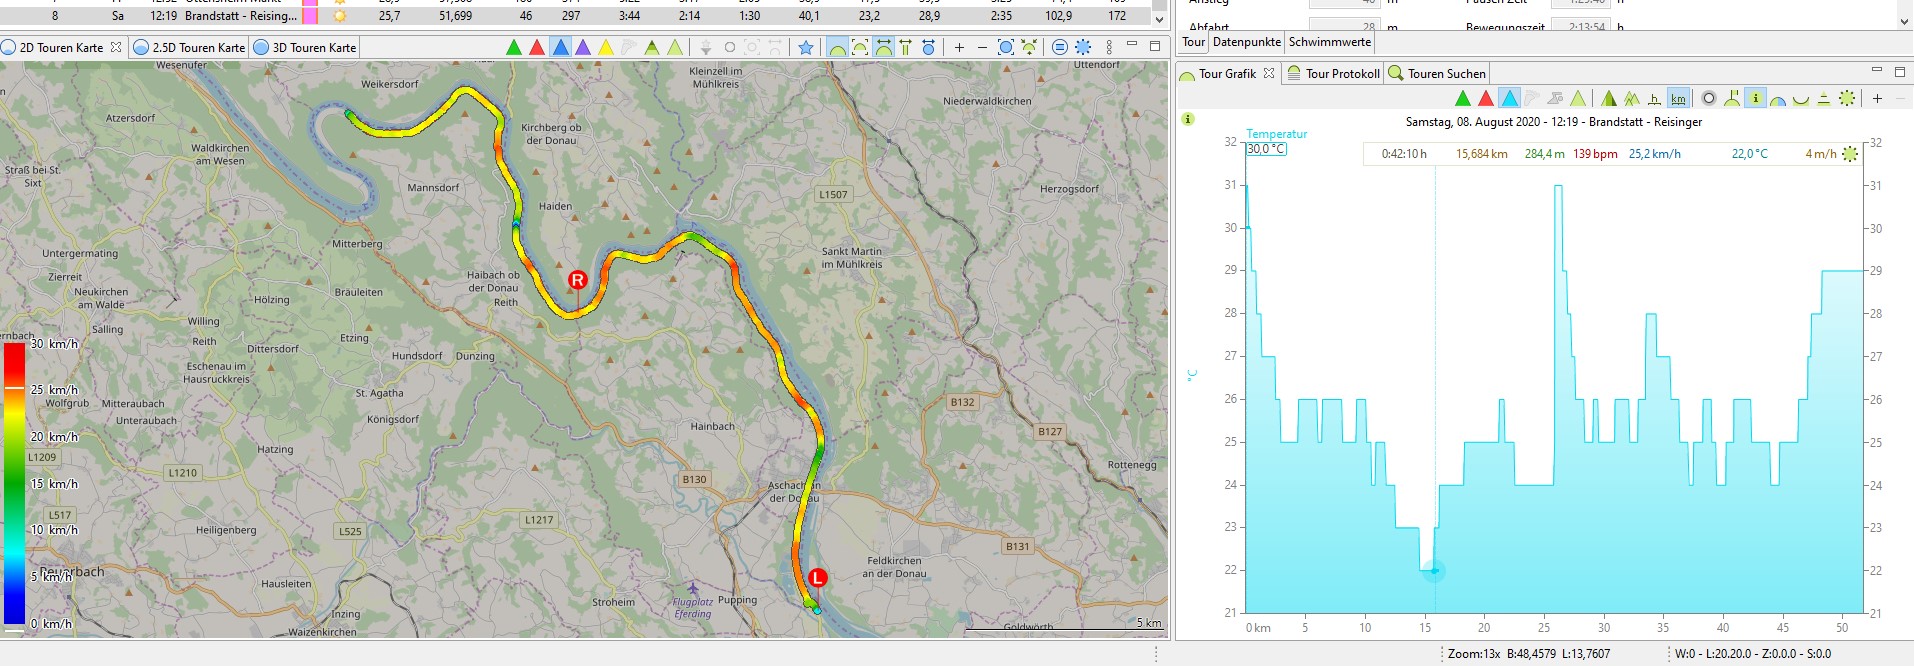Image resolution: width=1914 pixels, height=666 pixels.
Task: Toggle the red pulse graph in the chart toolbar
Action: pyautogui.click(x=1486, y=98)
